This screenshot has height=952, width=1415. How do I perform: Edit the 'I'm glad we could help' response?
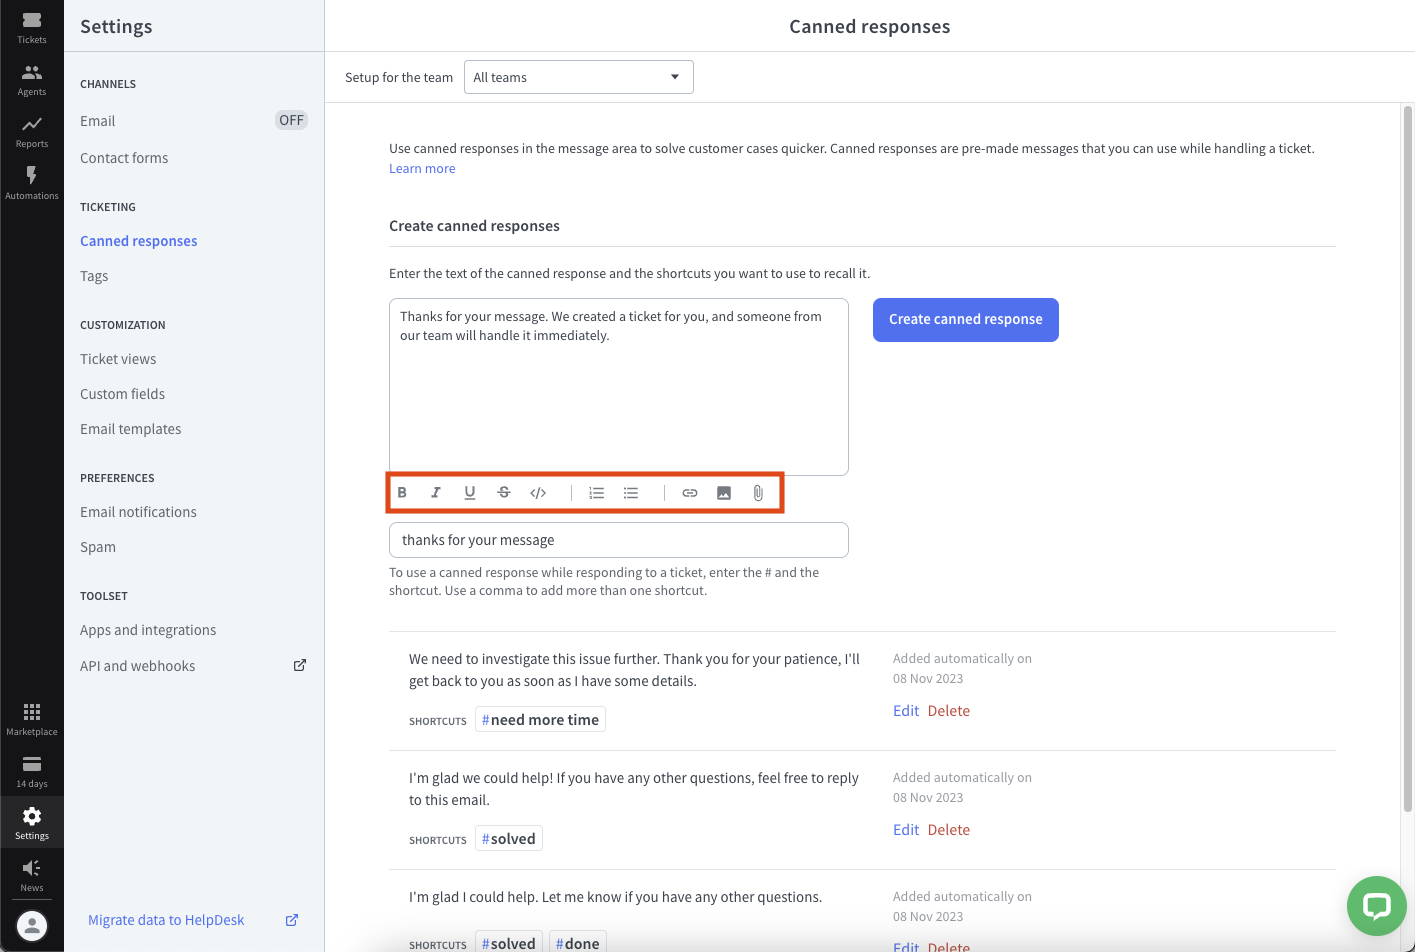(x=906, y=830)
